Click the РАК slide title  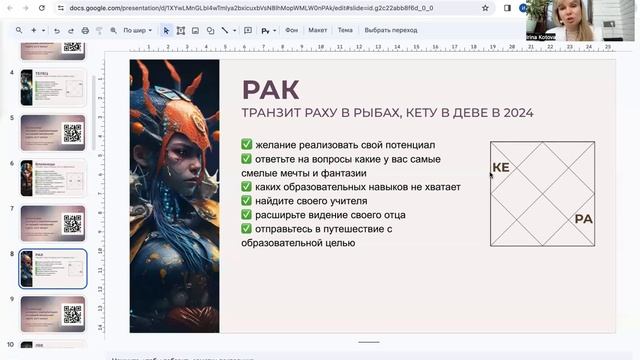pyautogui.click(x=271, y=90)
